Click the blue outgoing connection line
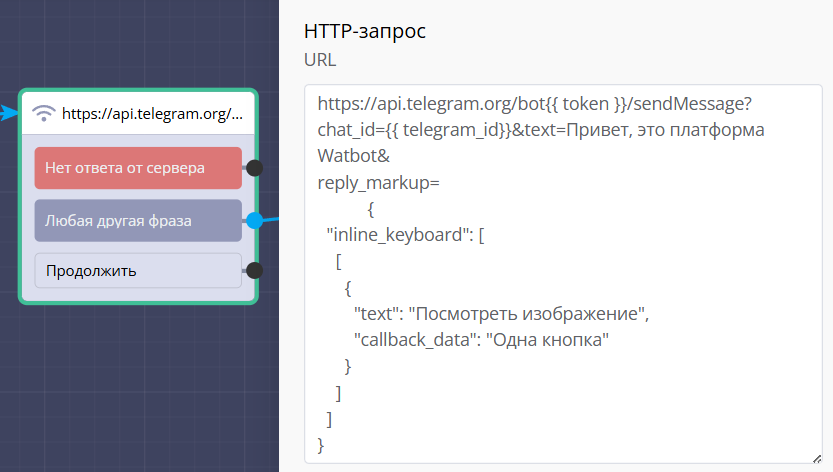The width and height of the screenshot is (833, 472). pos(272,216)
